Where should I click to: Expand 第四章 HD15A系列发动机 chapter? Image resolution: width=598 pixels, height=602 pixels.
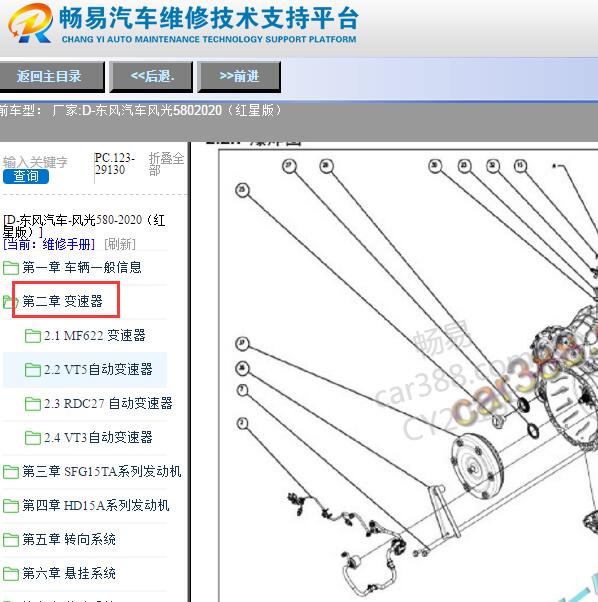pyautogui.click(x=96, y=505)
